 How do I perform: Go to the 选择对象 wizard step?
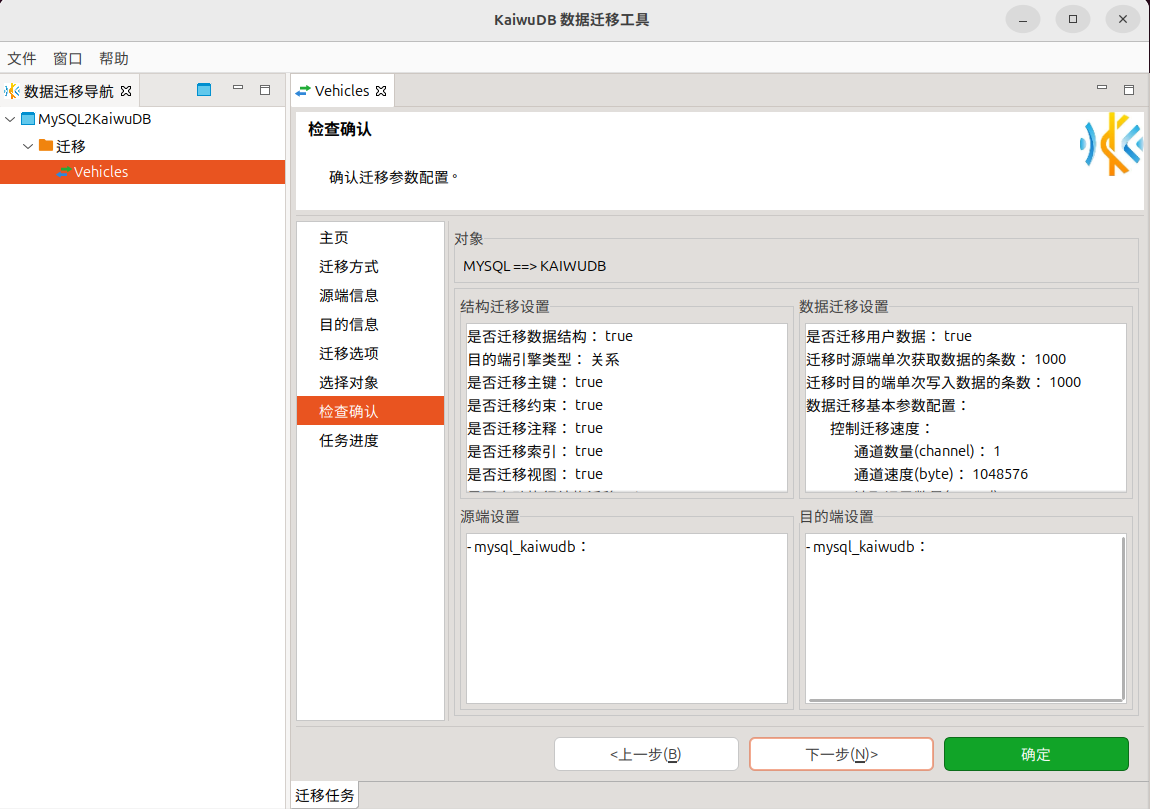click(x=370, y=383)
